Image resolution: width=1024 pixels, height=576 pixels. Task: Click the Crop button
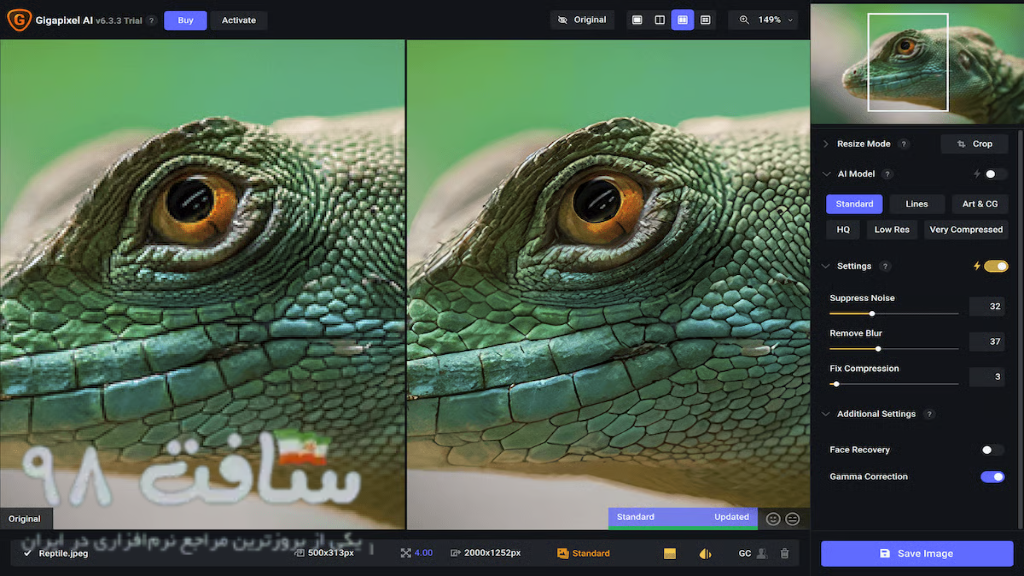coord(974,144)
